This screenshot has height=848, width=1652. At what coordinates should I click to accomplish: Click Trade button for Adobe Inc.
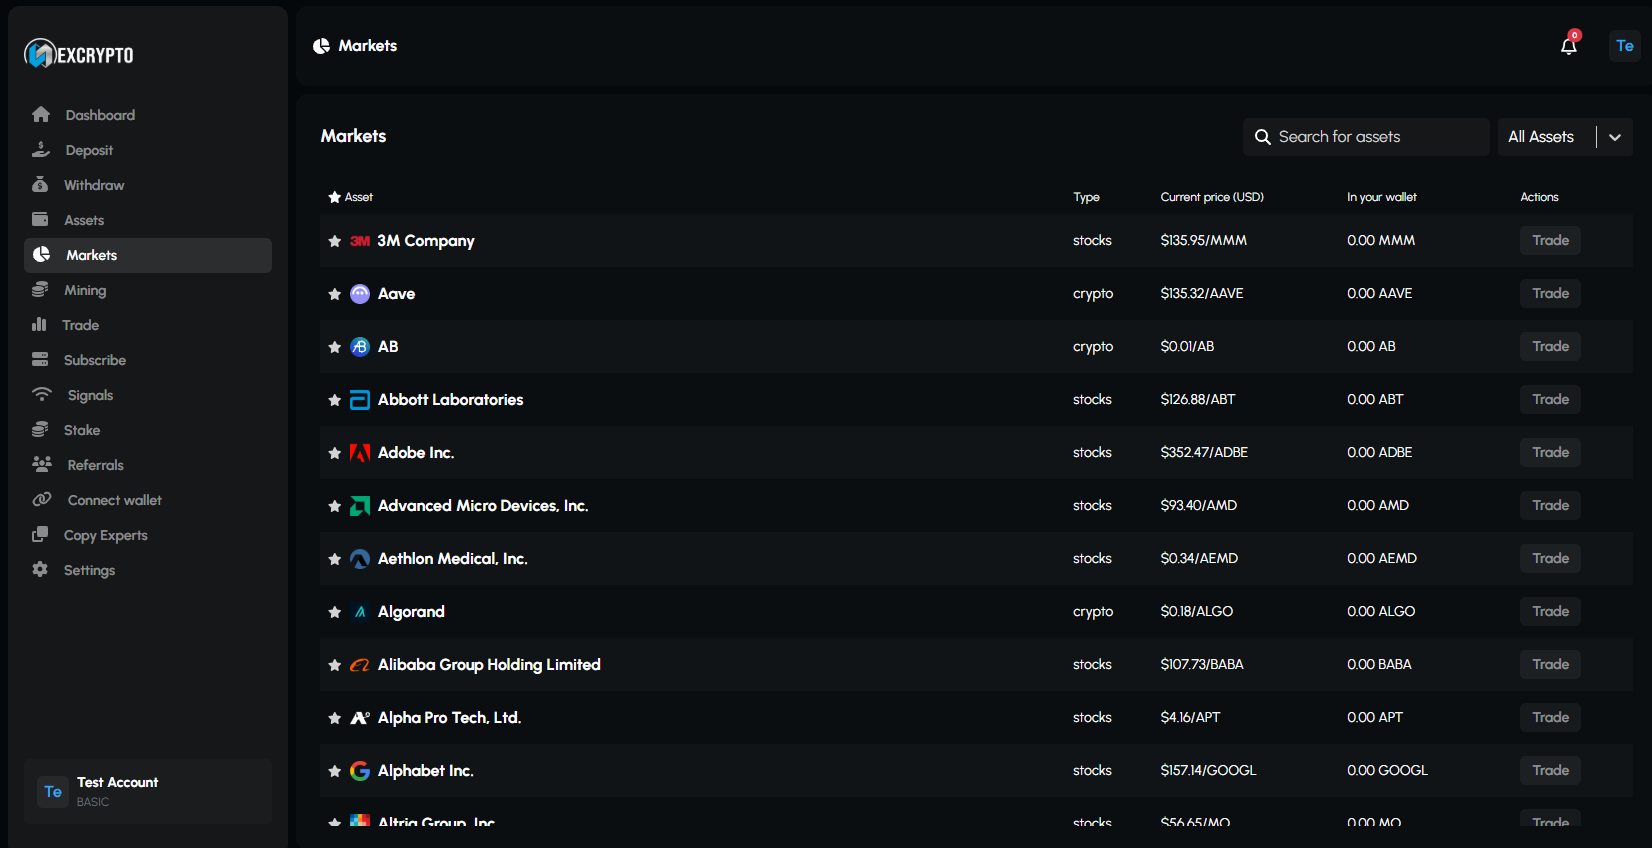click(x=1550, y=452)
